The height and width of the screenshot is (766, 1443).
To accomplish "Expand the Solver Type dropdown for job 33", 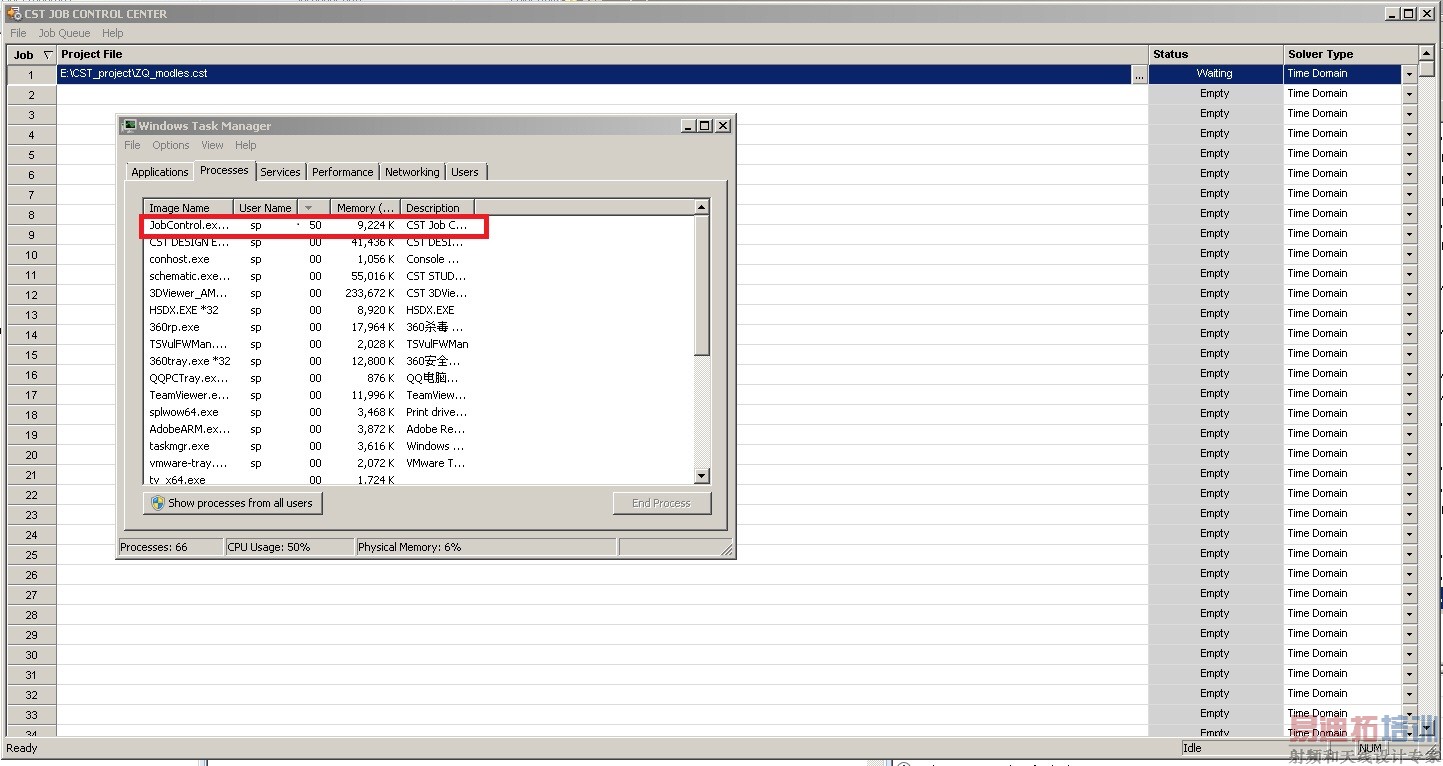I will point(1409,714).
